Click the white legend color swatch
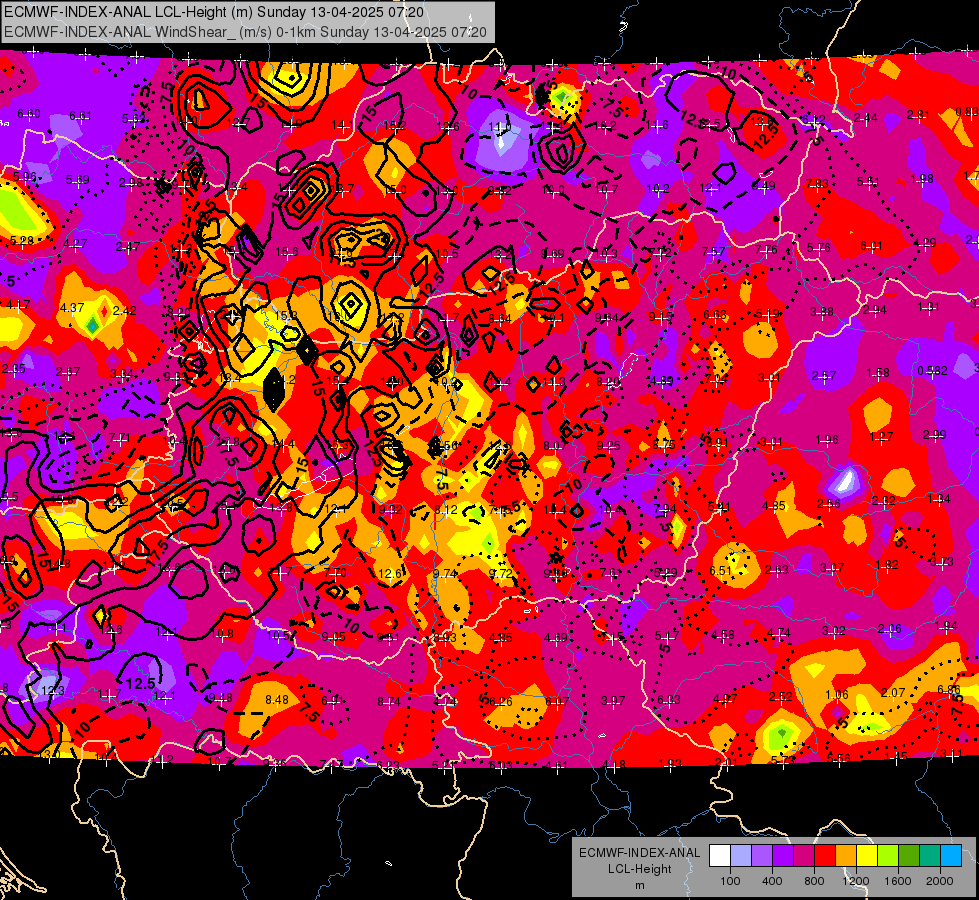 720,856
